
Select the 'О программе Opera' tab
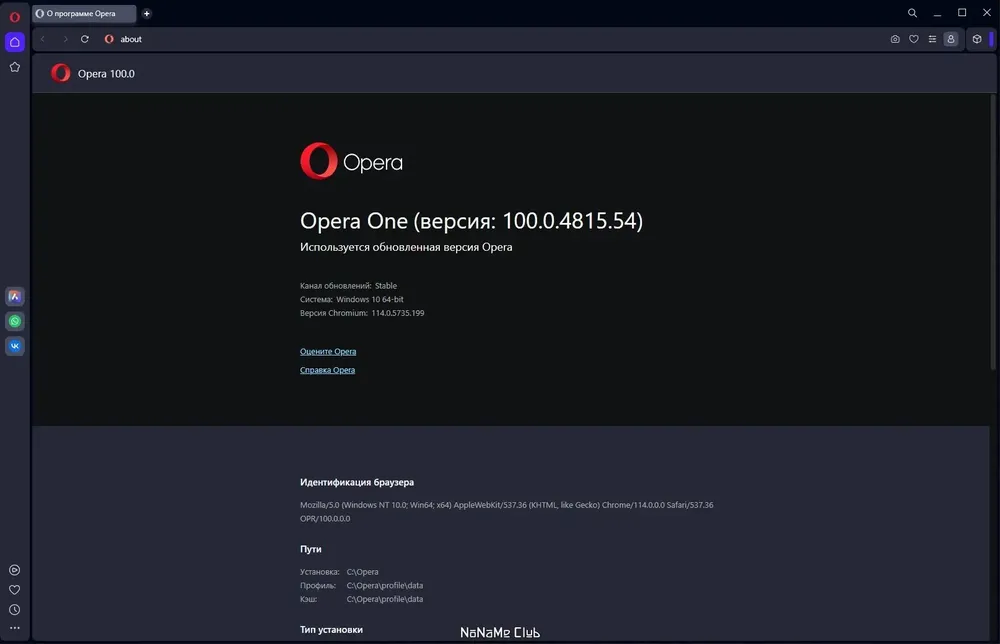click(x=84, y=13)
